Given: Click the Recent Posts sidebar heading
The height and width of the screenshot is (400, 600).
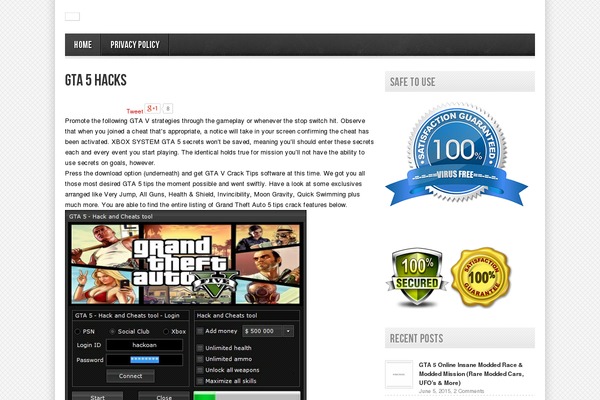Looking at the screenshot, I should [460, 338].
